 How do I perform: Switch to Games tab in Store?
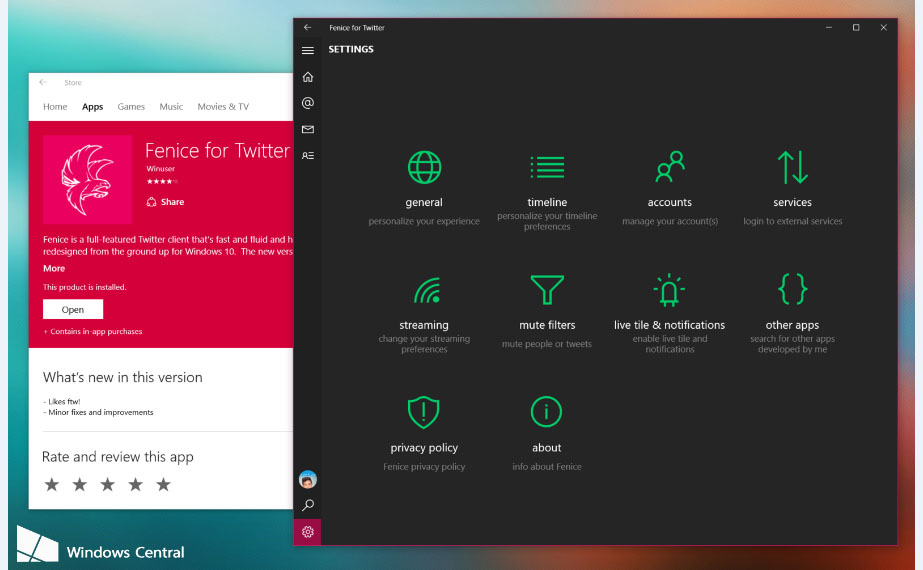(131, 107)
